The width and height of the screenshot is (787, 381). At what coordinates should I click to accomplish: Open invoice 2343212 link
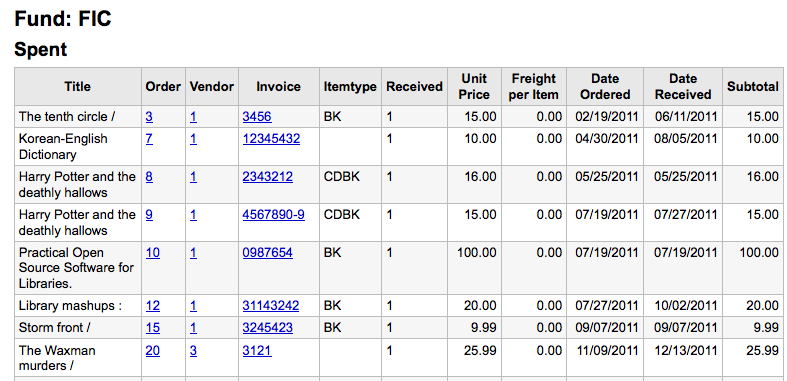pos(268,177)
